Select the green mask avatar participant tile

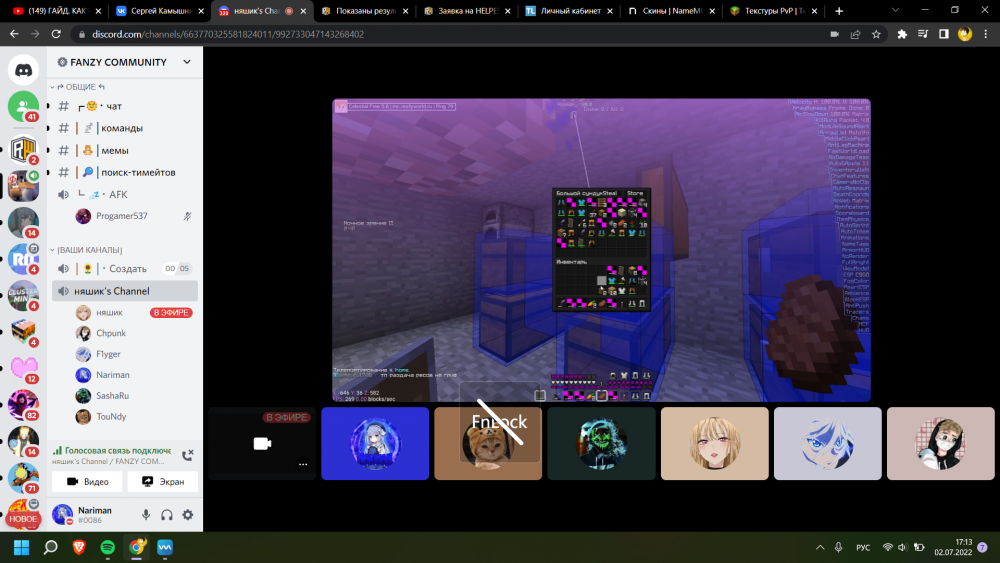point(601,443)
